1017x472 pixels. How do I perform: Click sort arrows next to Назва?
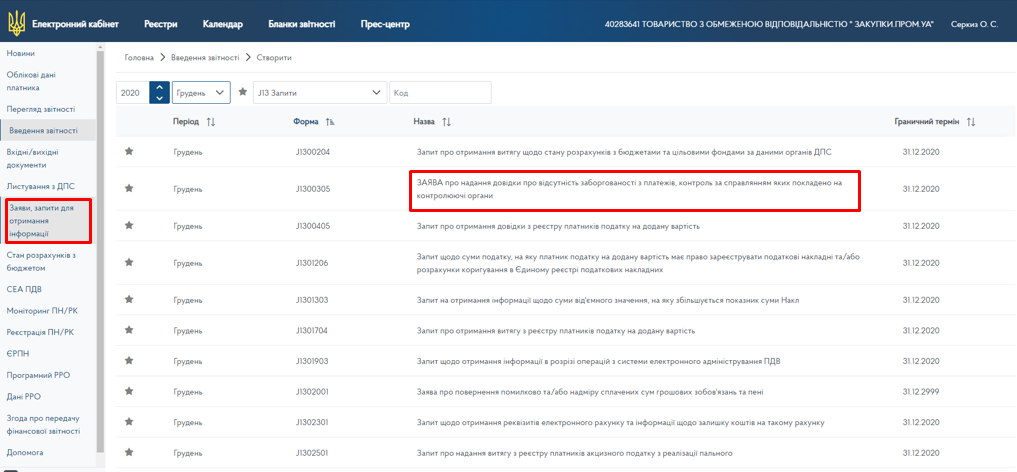tap(447, 122)
